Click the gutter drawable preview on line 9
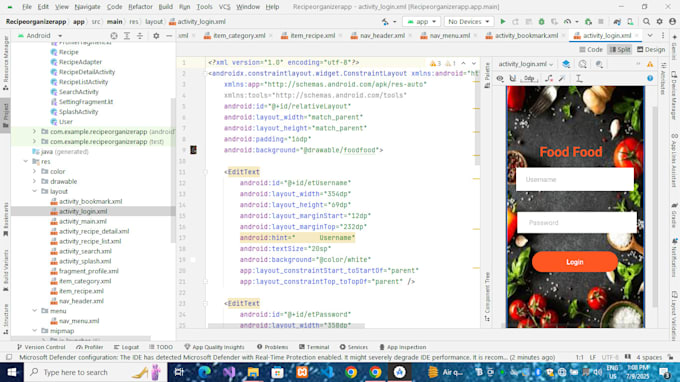 point(193,150)
